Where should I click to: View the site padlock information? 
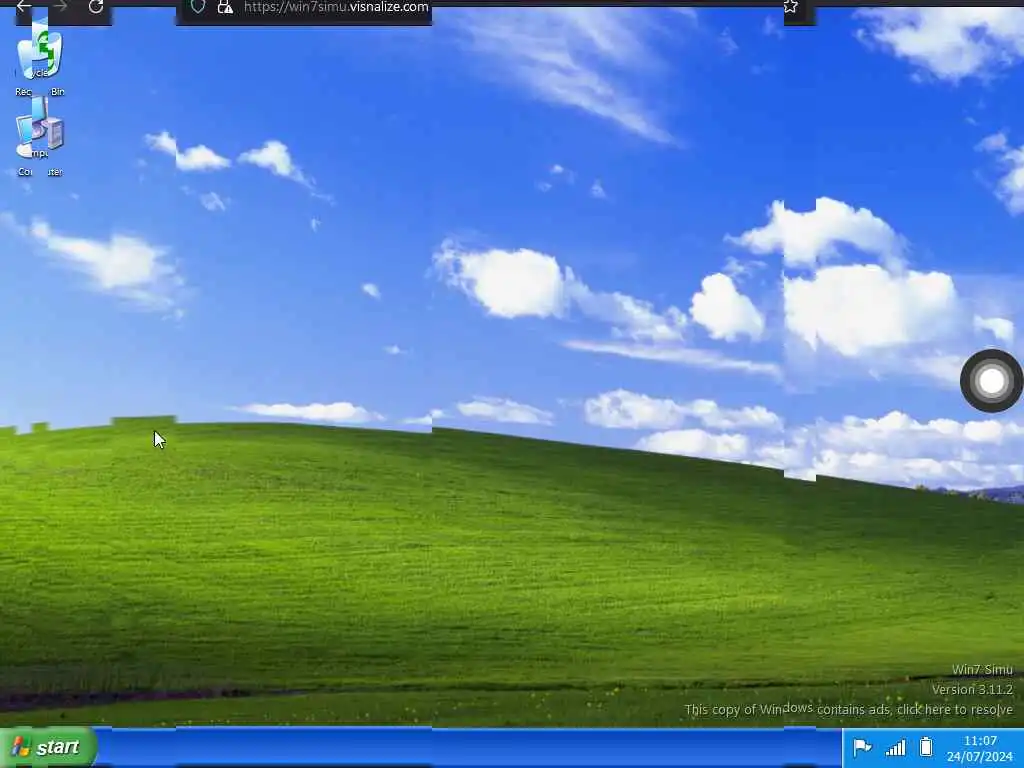pos(225,7)
